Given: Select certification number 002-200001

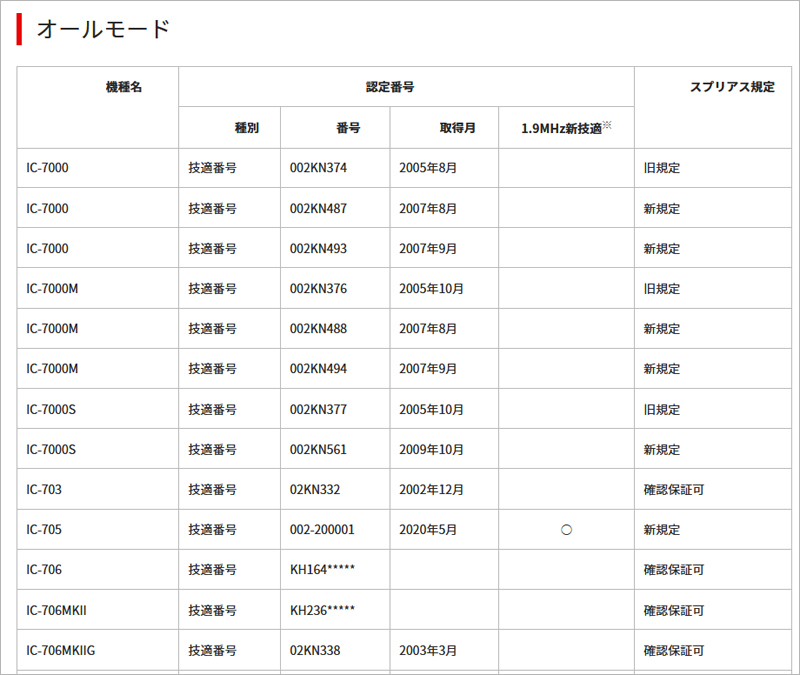Looking at the screenshot, I should [x=322, y=530].
